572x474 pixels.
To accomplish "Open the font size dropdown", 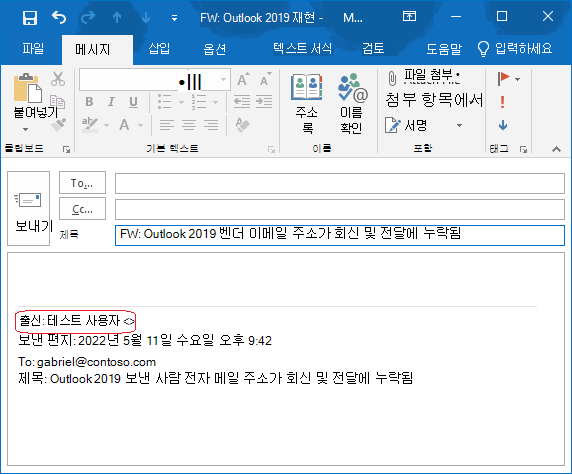I will click(223, 80).
